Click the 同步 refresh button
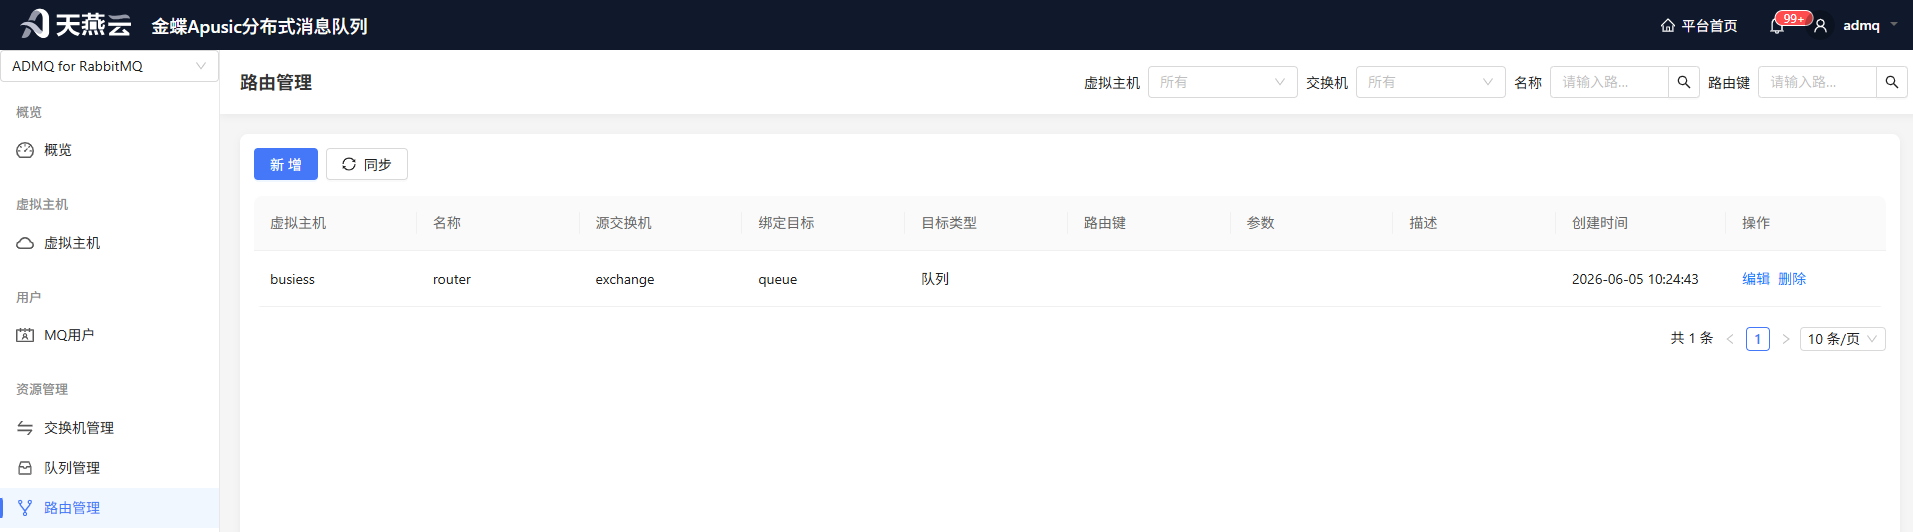 tap(367, 164)
